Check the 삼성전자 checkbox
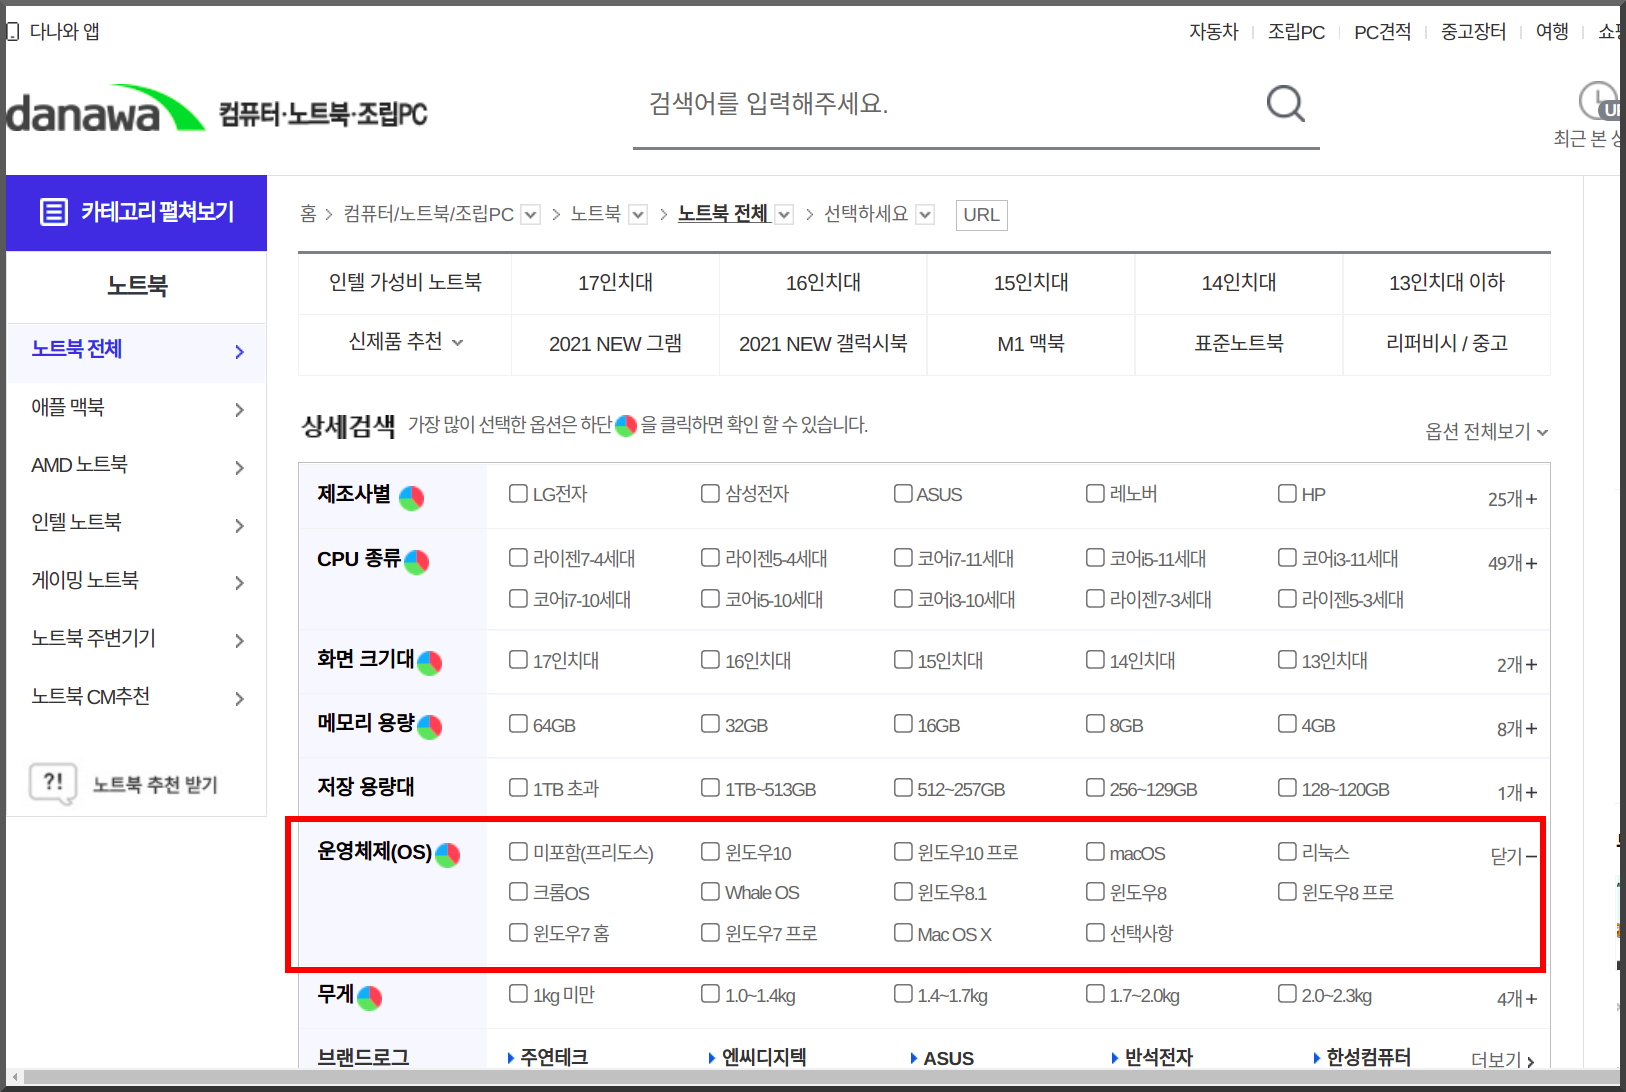Screen dimensions: 1626x1092 click(x=710, y=493)
